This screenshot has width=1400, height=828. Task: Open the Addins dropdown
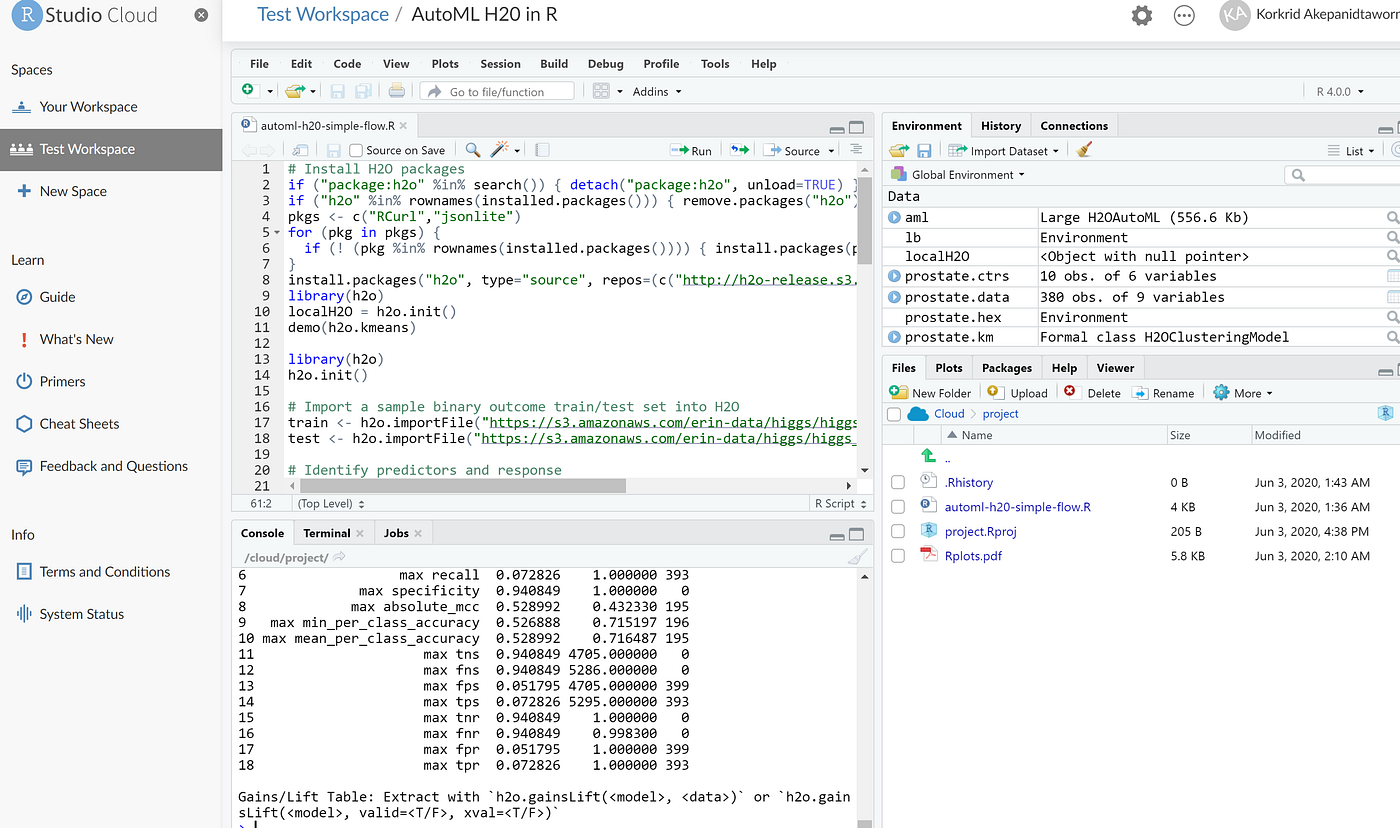656,90
